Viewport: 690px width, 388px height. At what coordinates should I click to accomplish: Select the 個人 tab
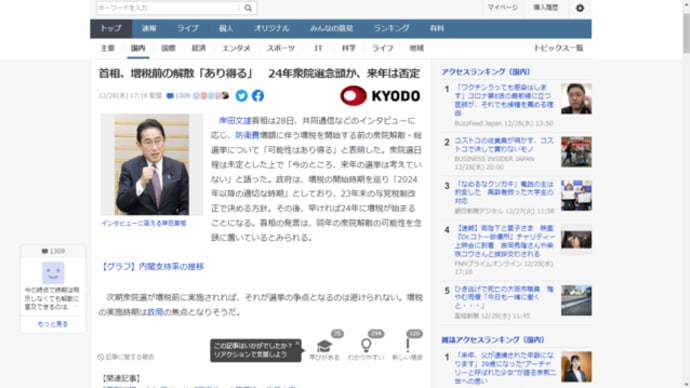pyautogui.click(x=226, y=29)
